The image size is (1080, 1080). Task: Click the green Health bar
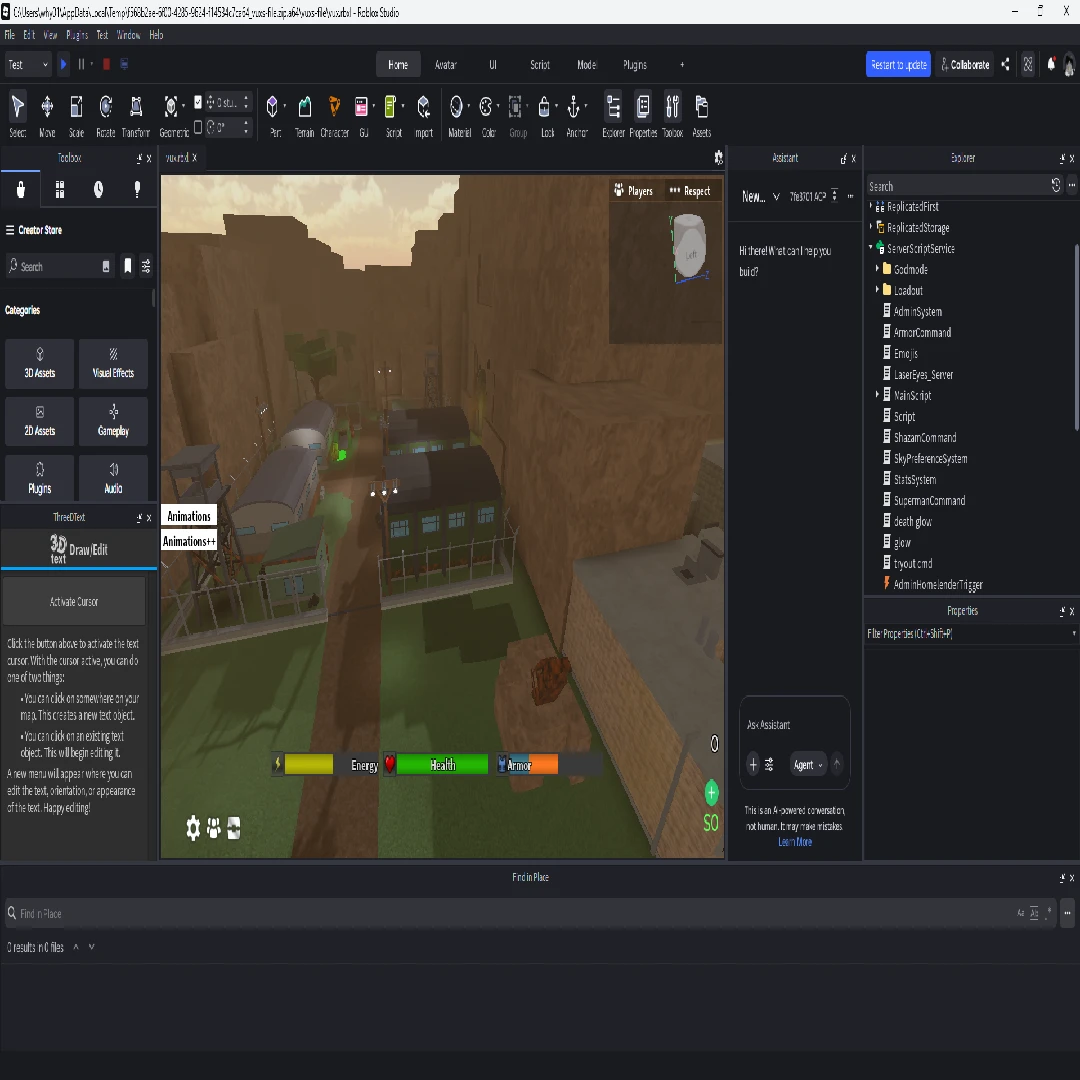tap(442, 764)
